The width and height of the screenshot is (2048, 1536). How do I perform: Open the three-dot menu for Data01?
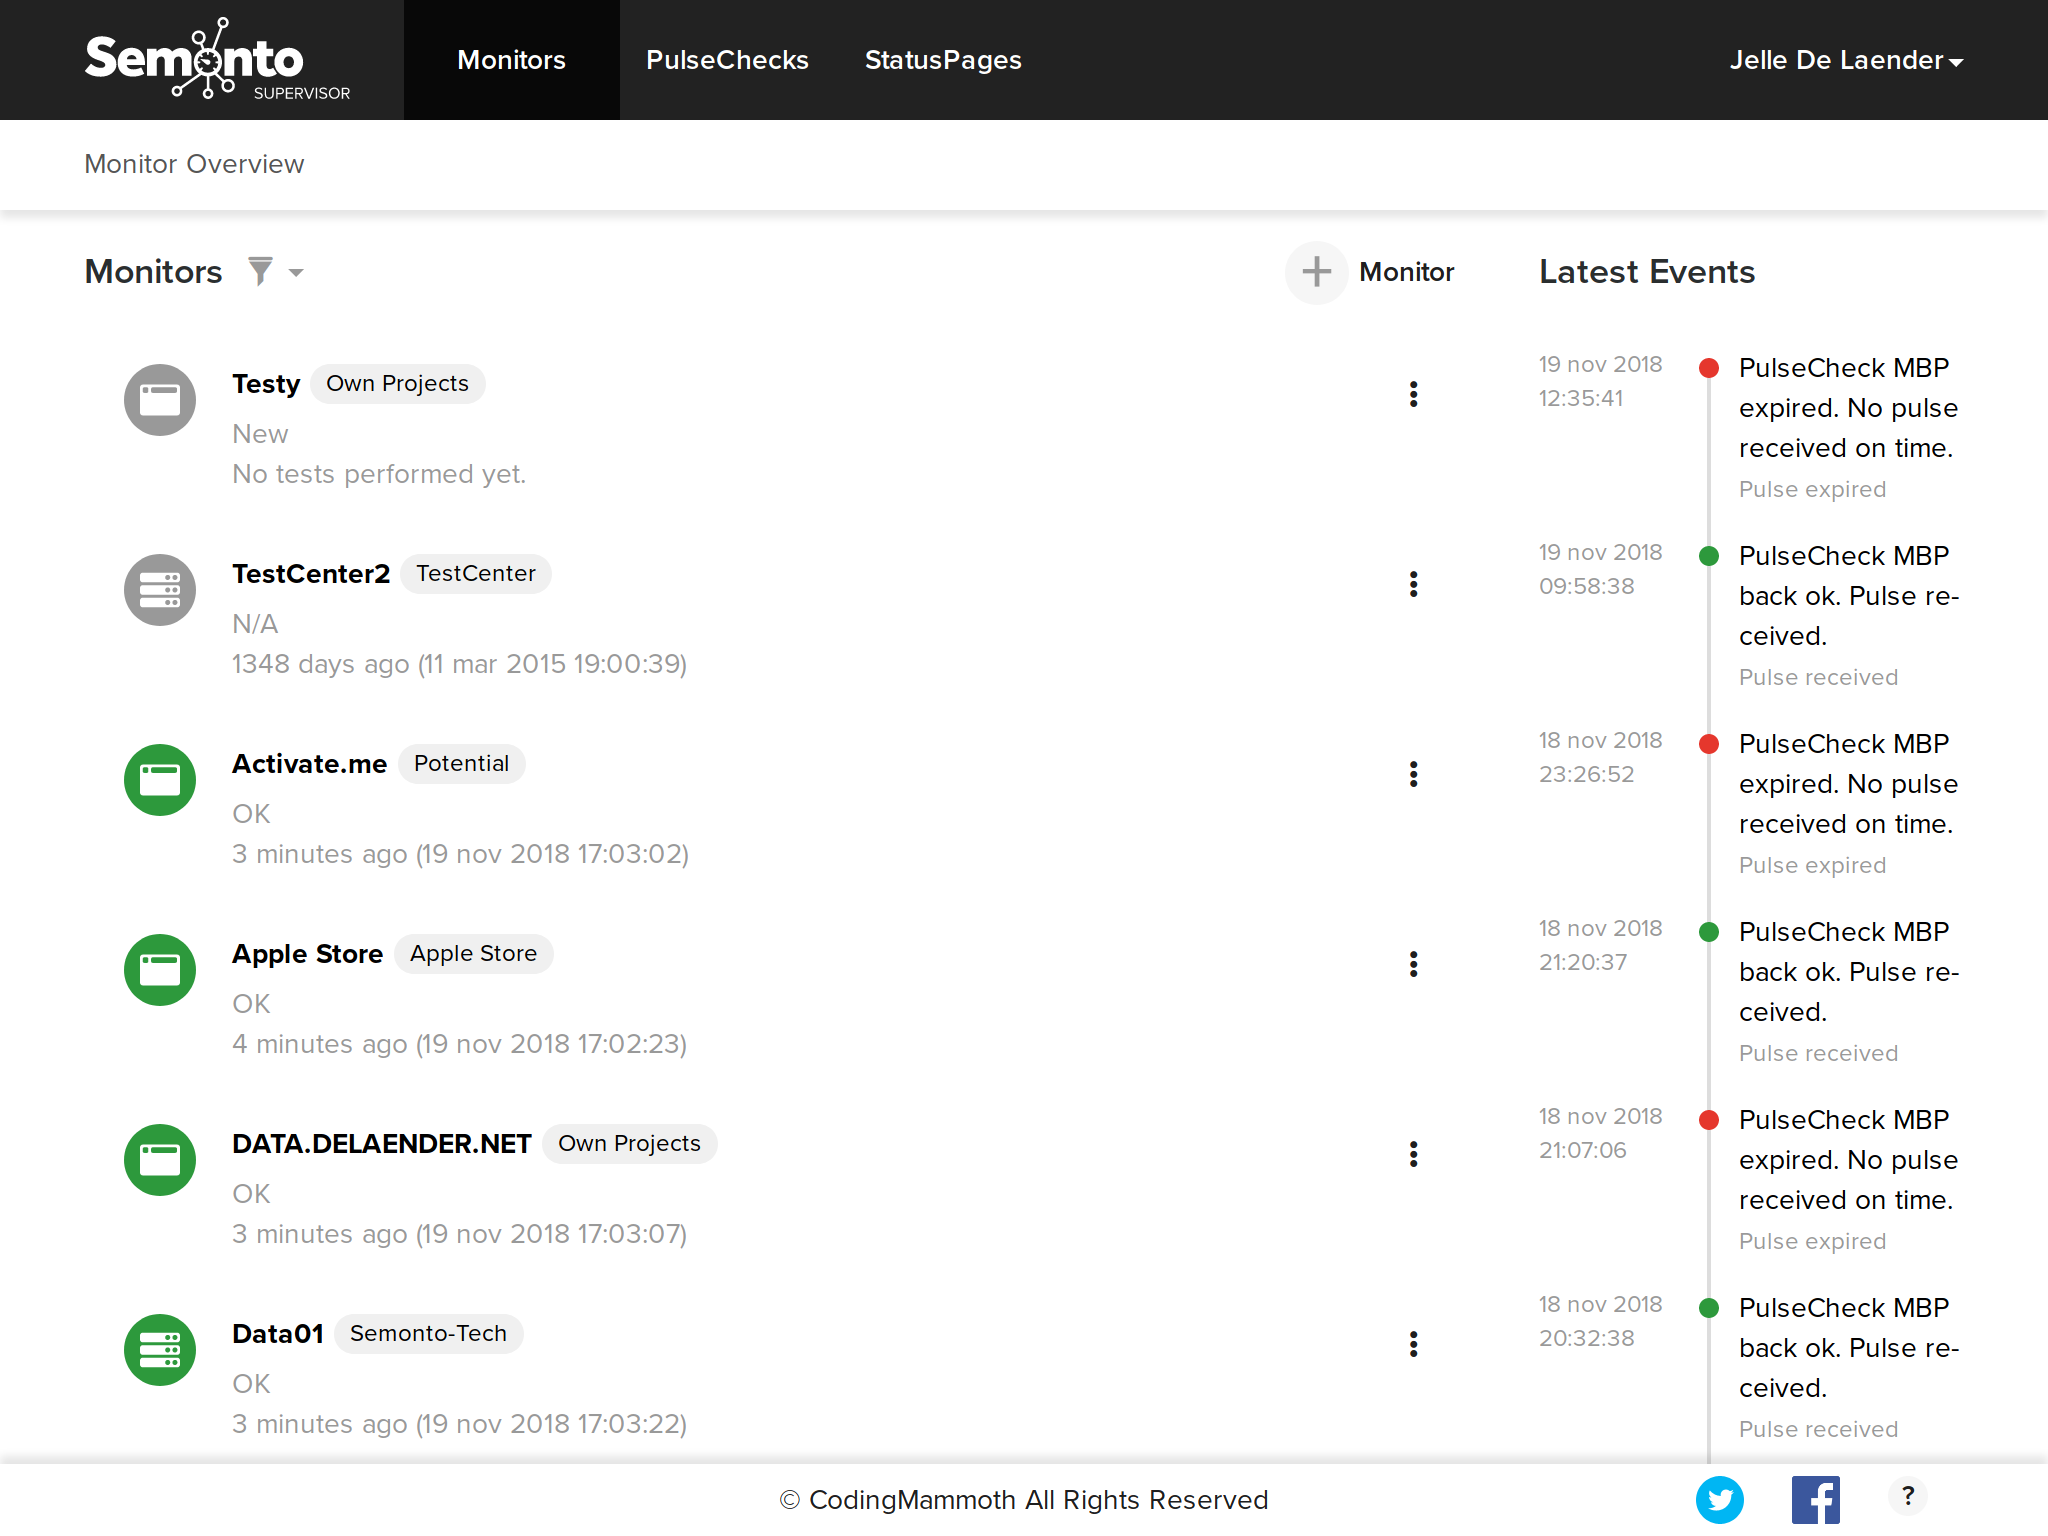click(x=1413, y=1344)
